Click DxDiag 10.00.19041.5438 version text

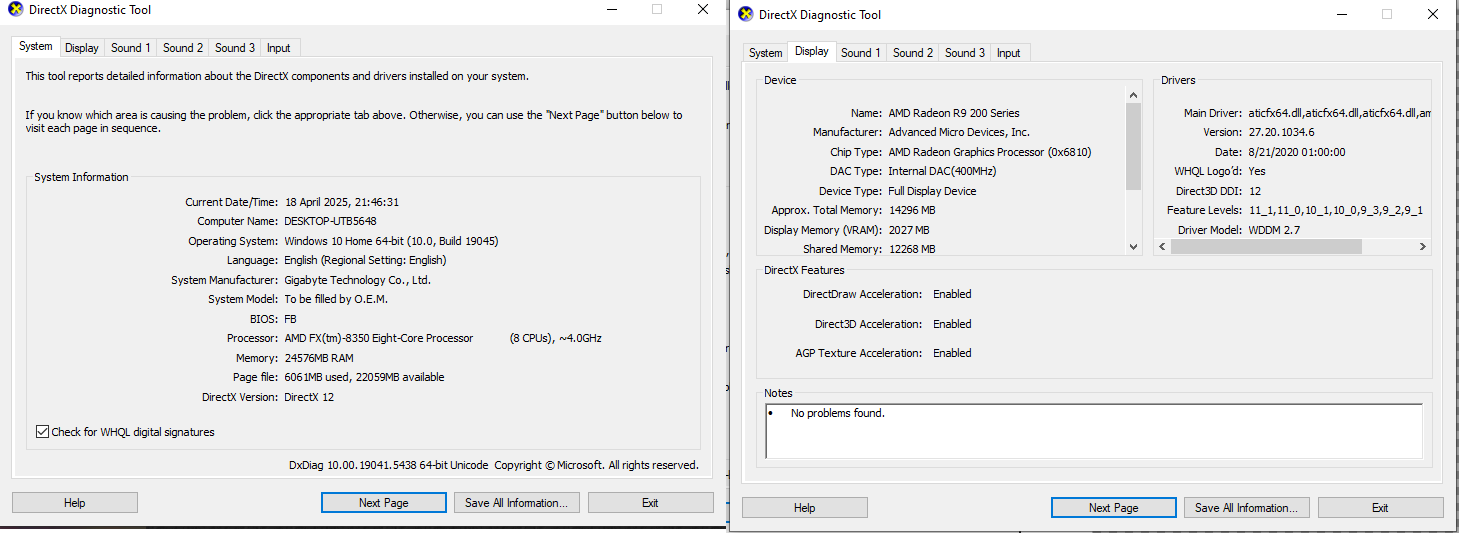coord(389,465)
